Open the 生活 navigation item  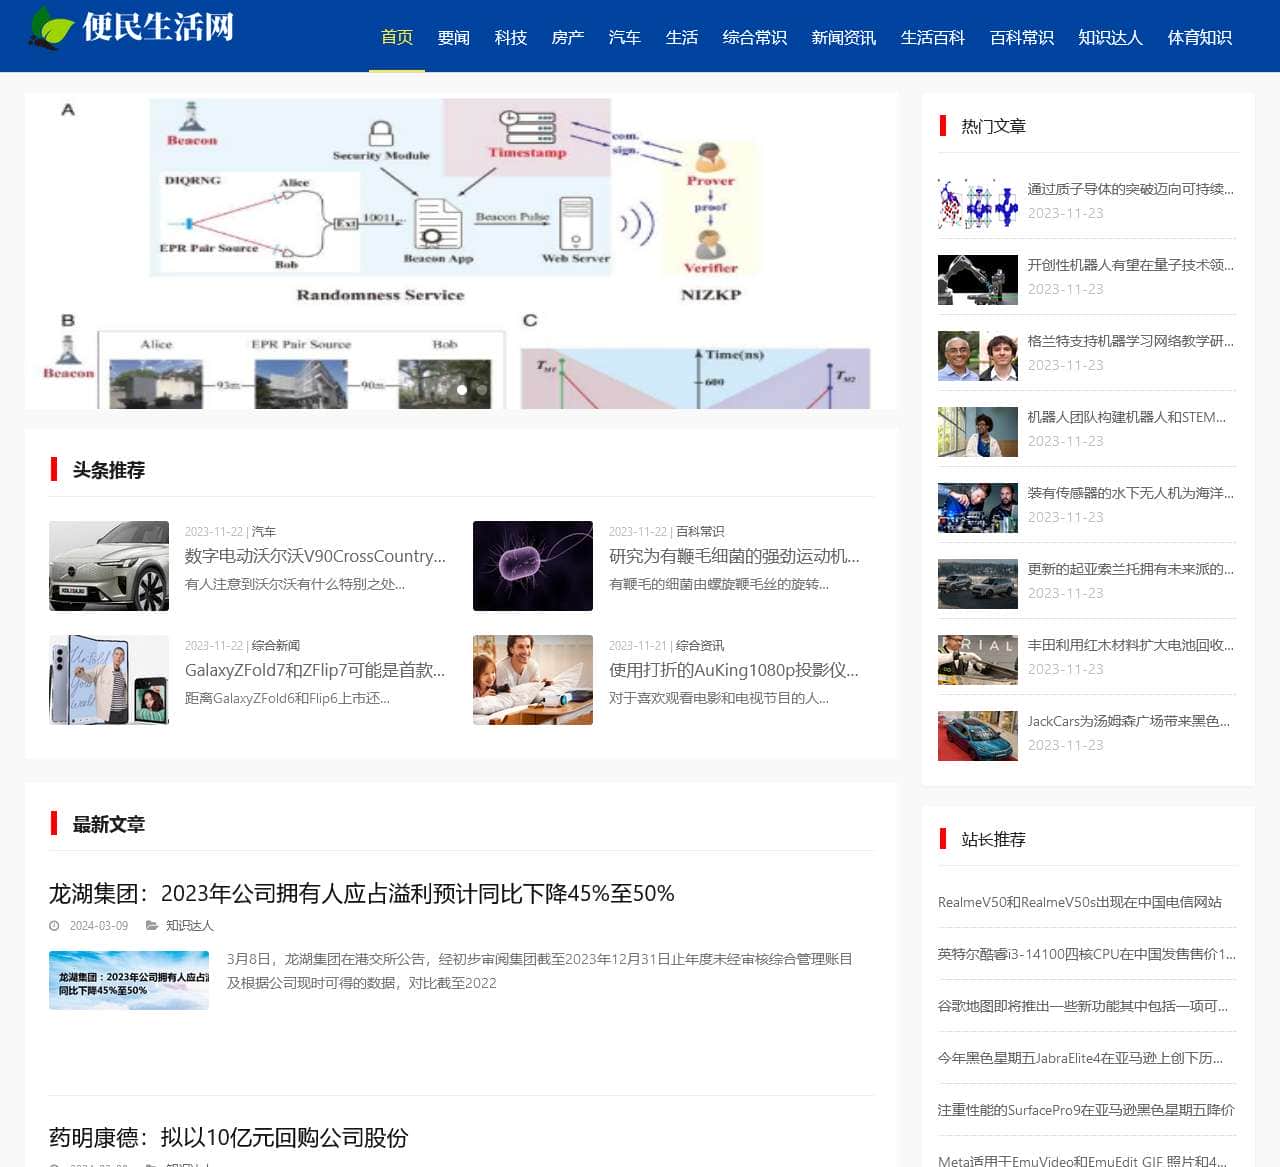pos(682,37)
